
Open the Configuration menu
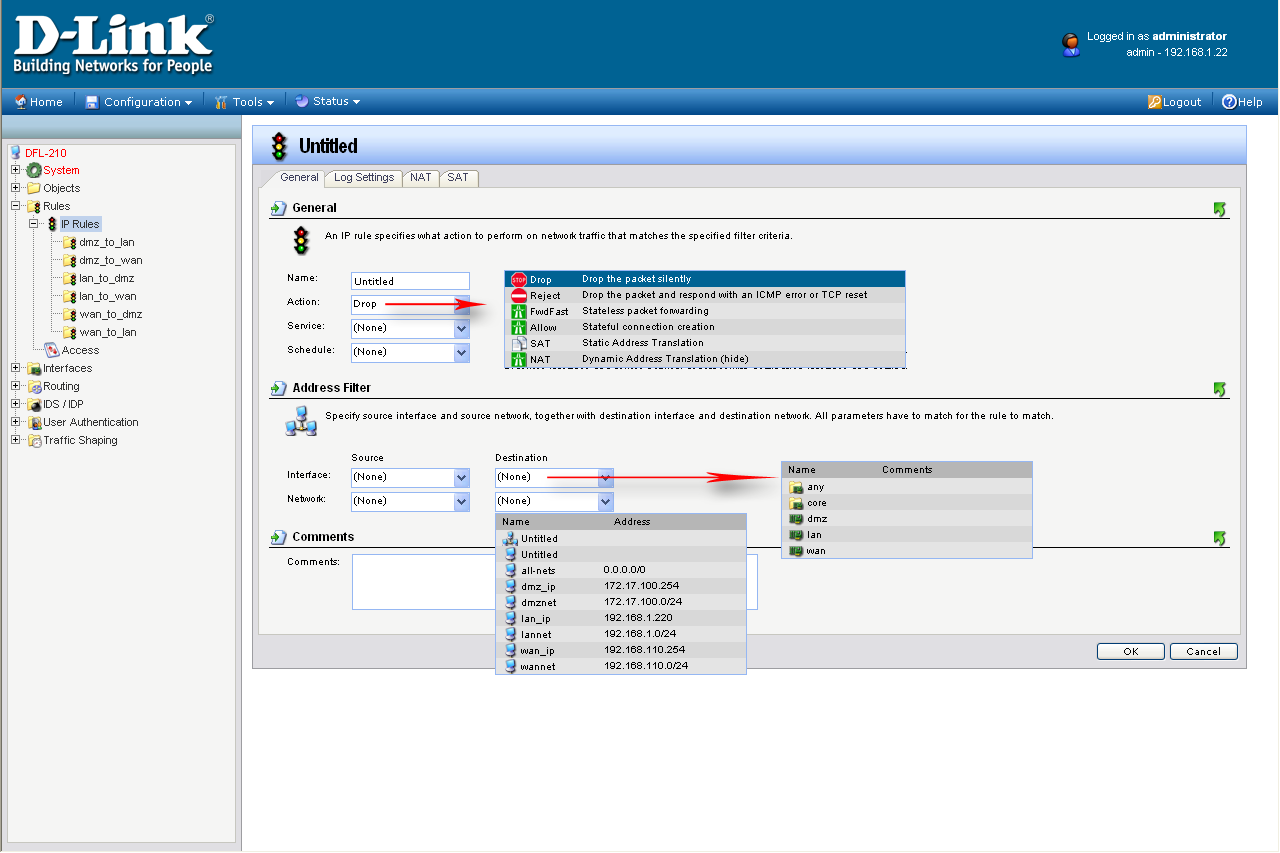(141, 102)
